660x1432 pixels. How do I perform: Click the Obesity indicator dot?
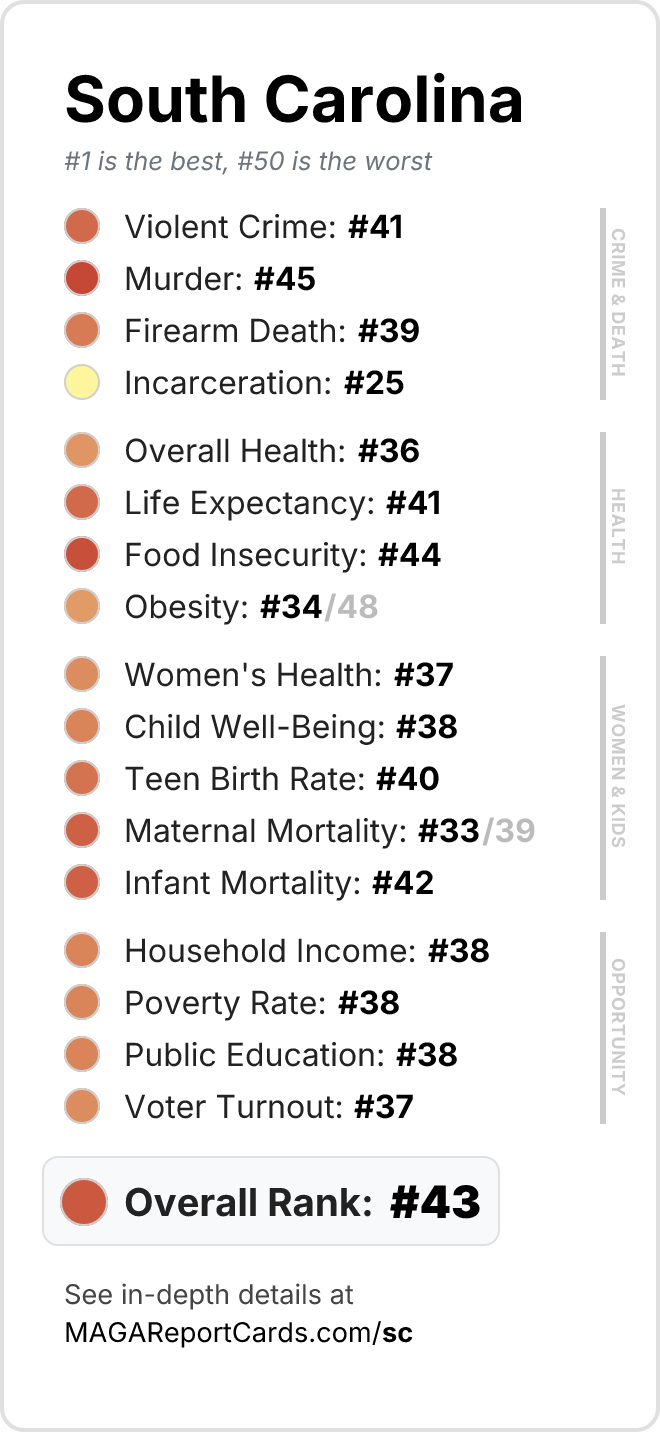pyautogui.click(x=82, y=606)
